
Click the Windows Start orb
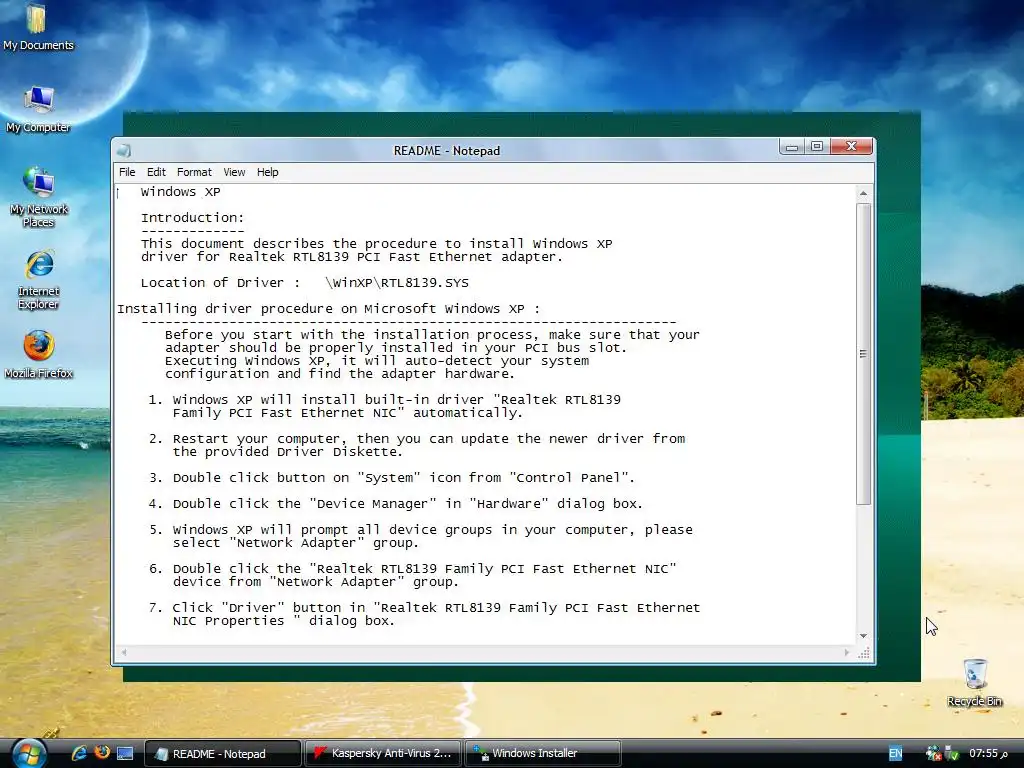click(29, 753)
